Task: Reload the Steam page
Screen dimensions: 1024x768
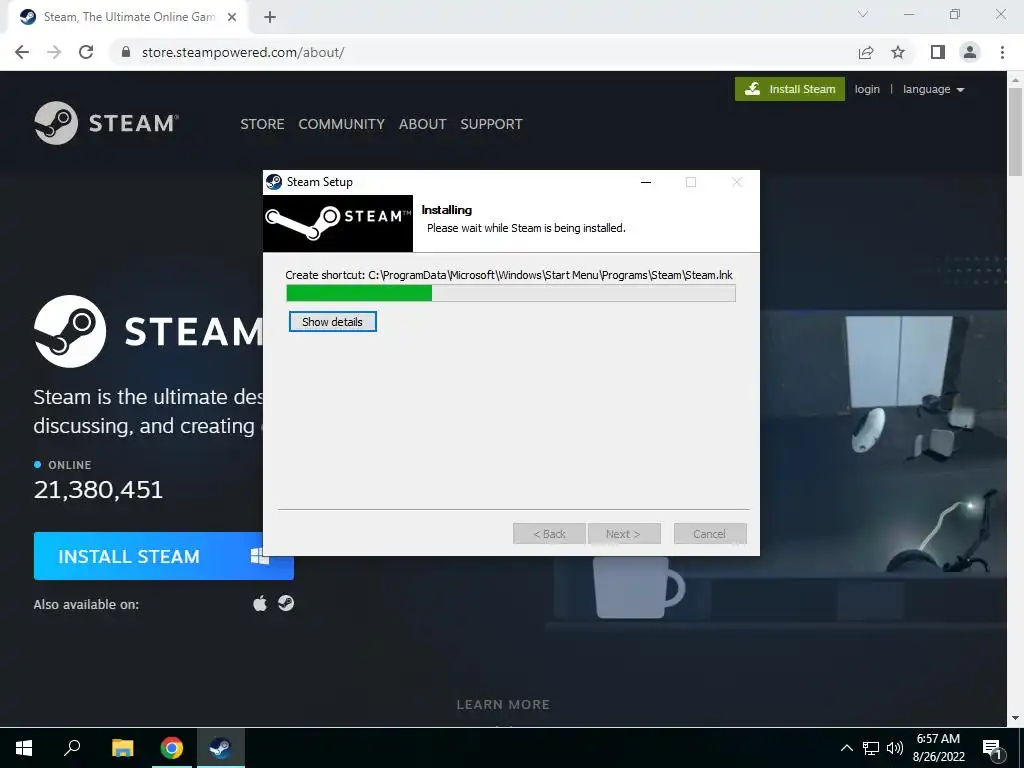Action: tap(86, 52)
